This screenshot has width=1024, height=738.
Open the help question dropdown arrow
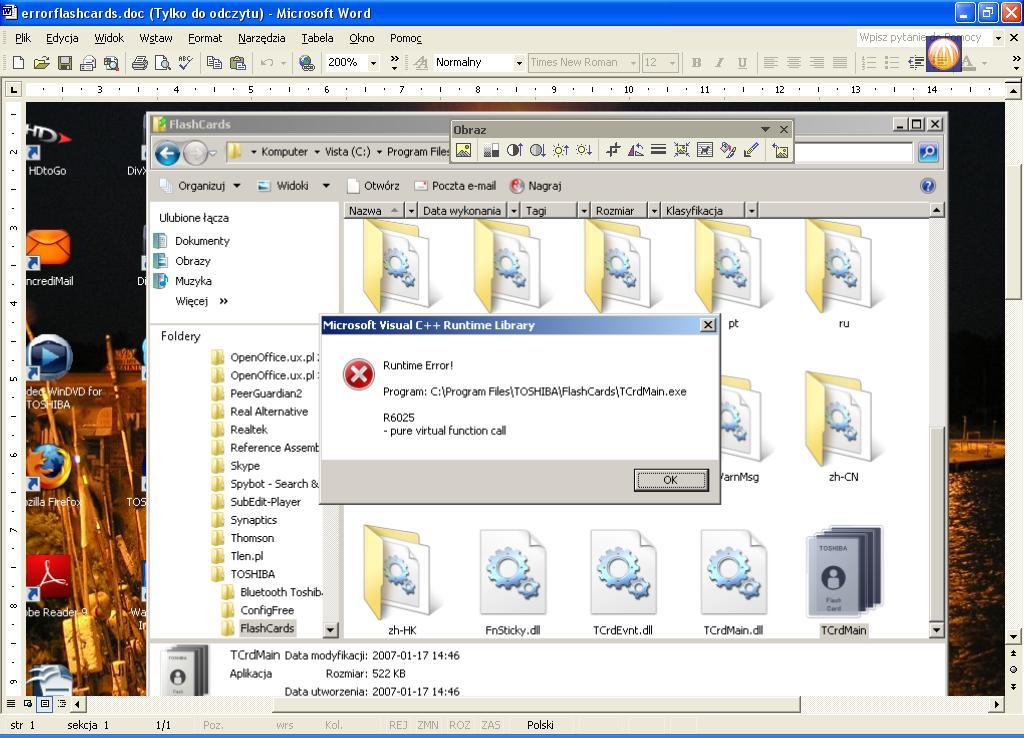point(998,38)
